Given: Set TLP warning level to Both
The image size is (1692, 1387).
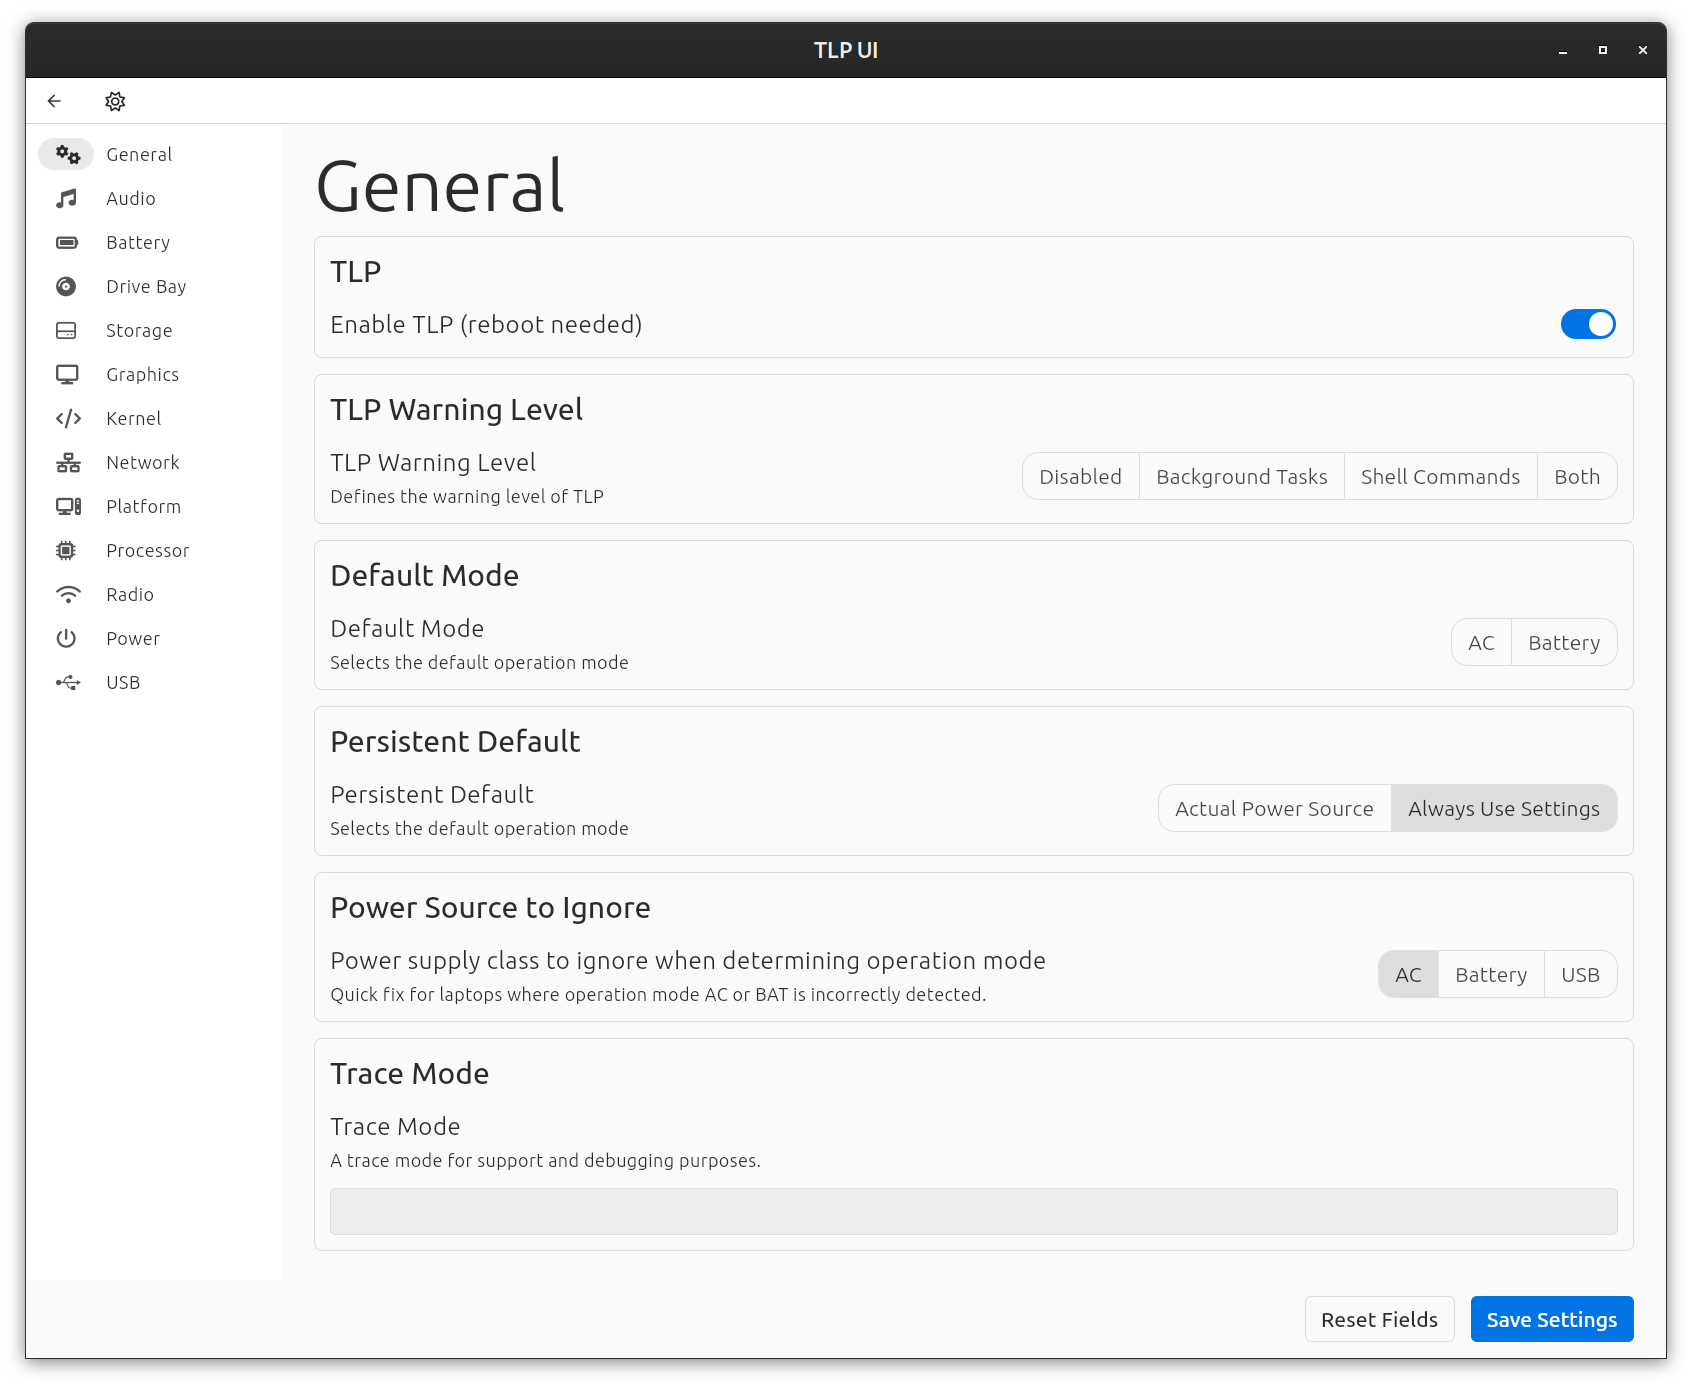Looking at the screenshot, I should pos(1577,476).
